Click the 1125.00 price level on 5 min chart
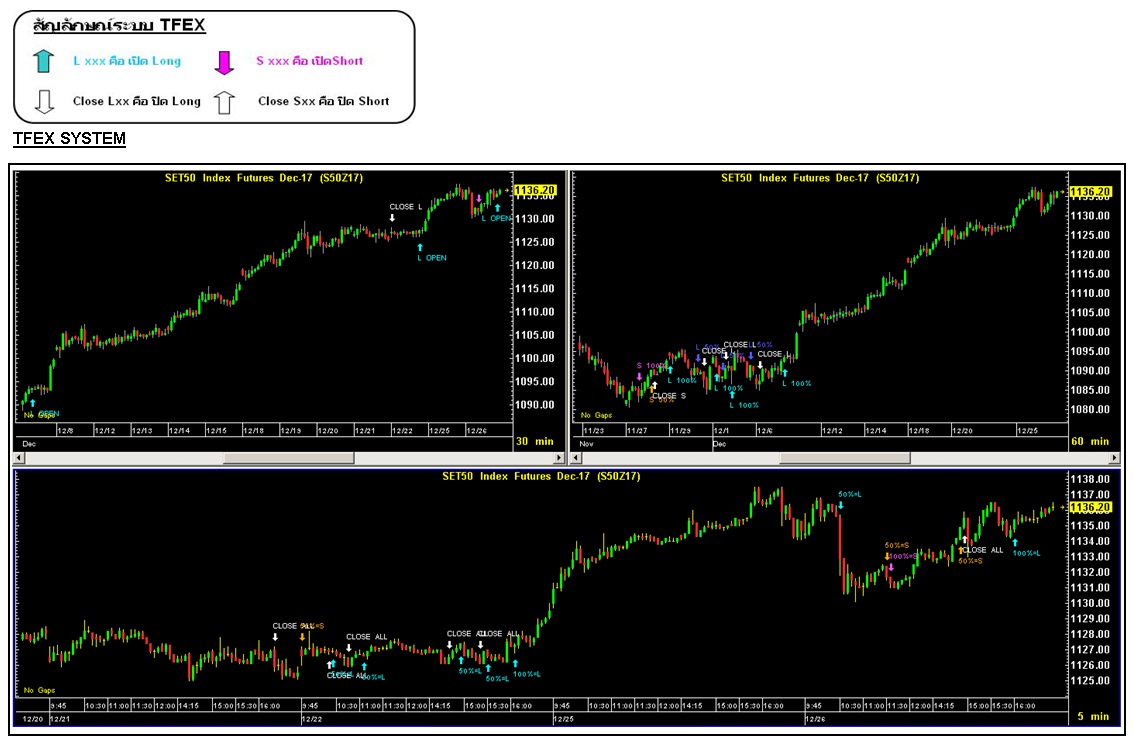Screen dimensions: 1134x744 coord(1090,681)
